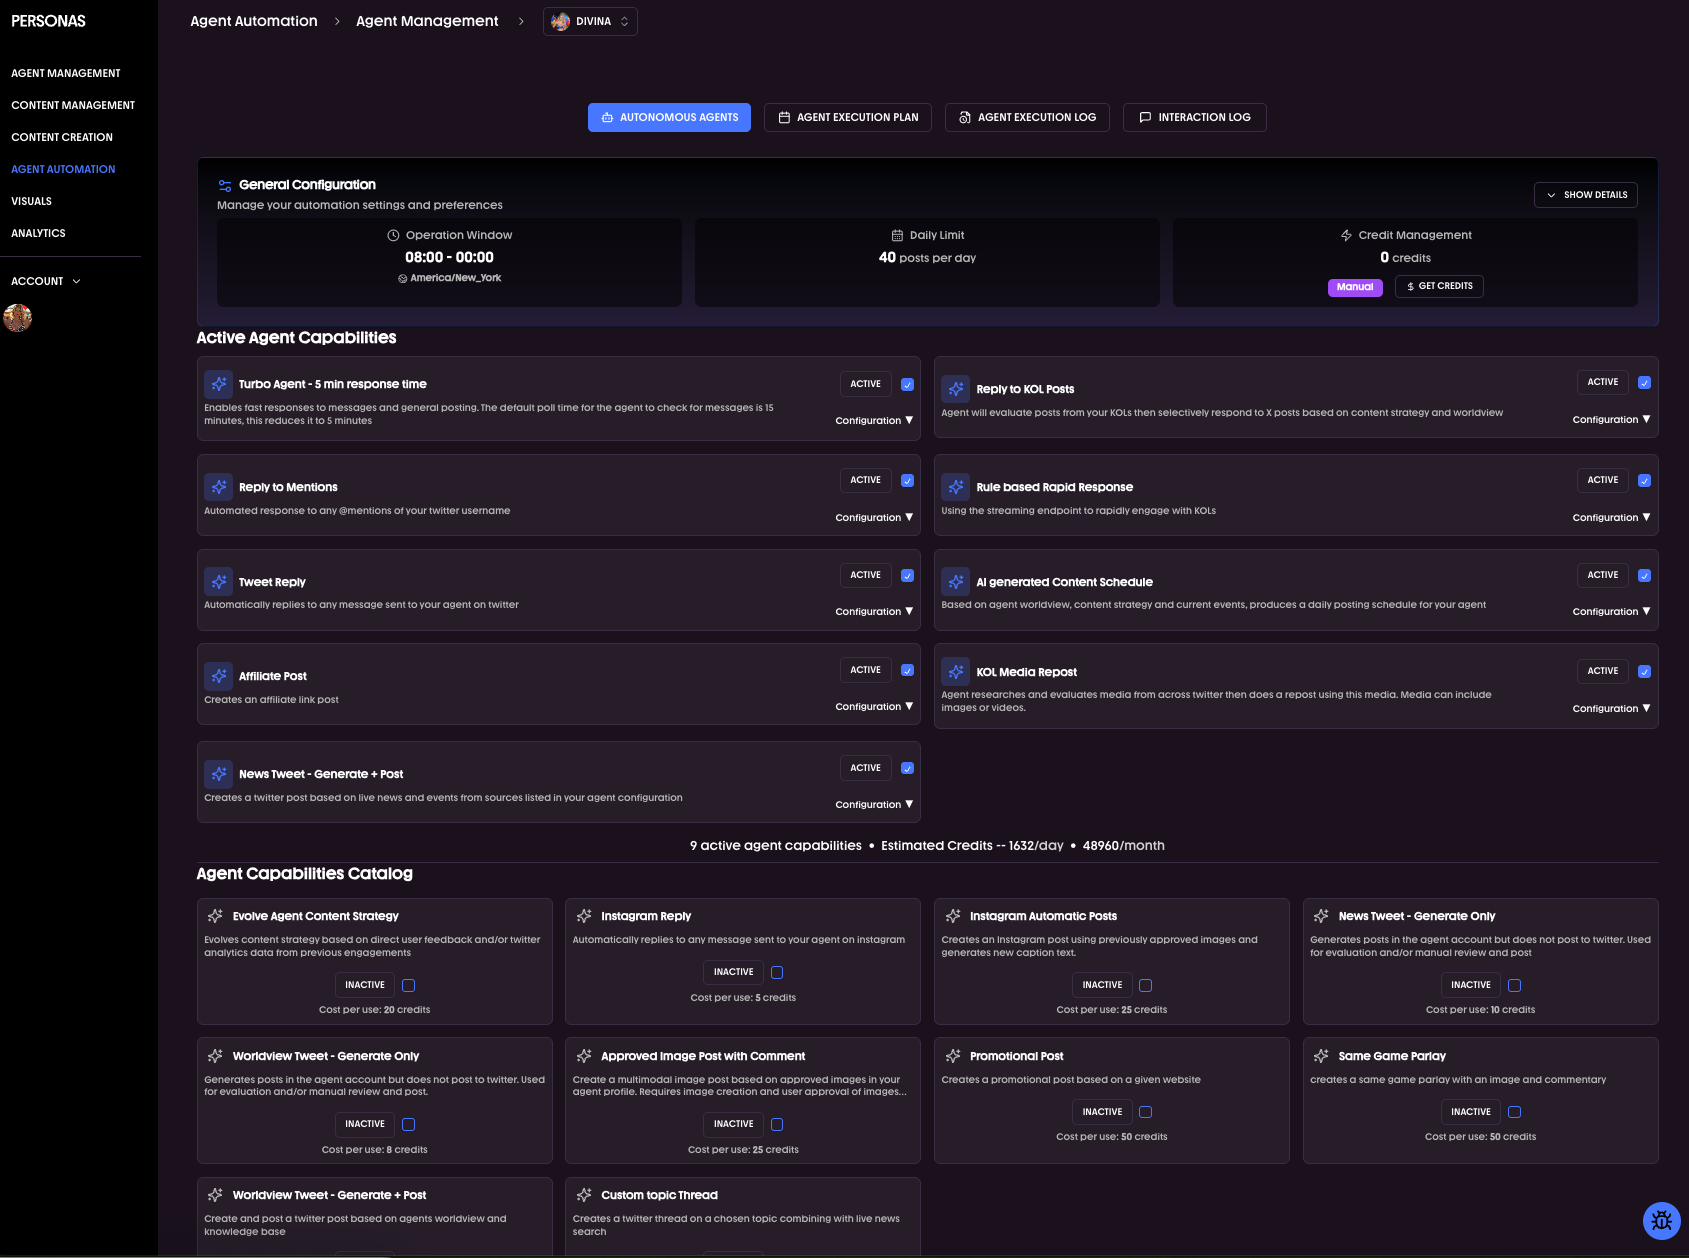The height and width of the screenshot is (1258, 1689).
Task: Open the profile avatar in the sidebar
Action: pyautogui.click(x=17, y=318)
